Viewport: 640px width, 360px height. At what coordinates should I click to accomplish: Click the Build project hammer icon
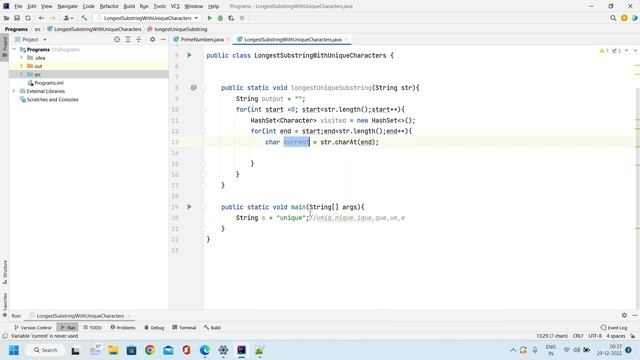pyautogui.click(x=84, y=18)
